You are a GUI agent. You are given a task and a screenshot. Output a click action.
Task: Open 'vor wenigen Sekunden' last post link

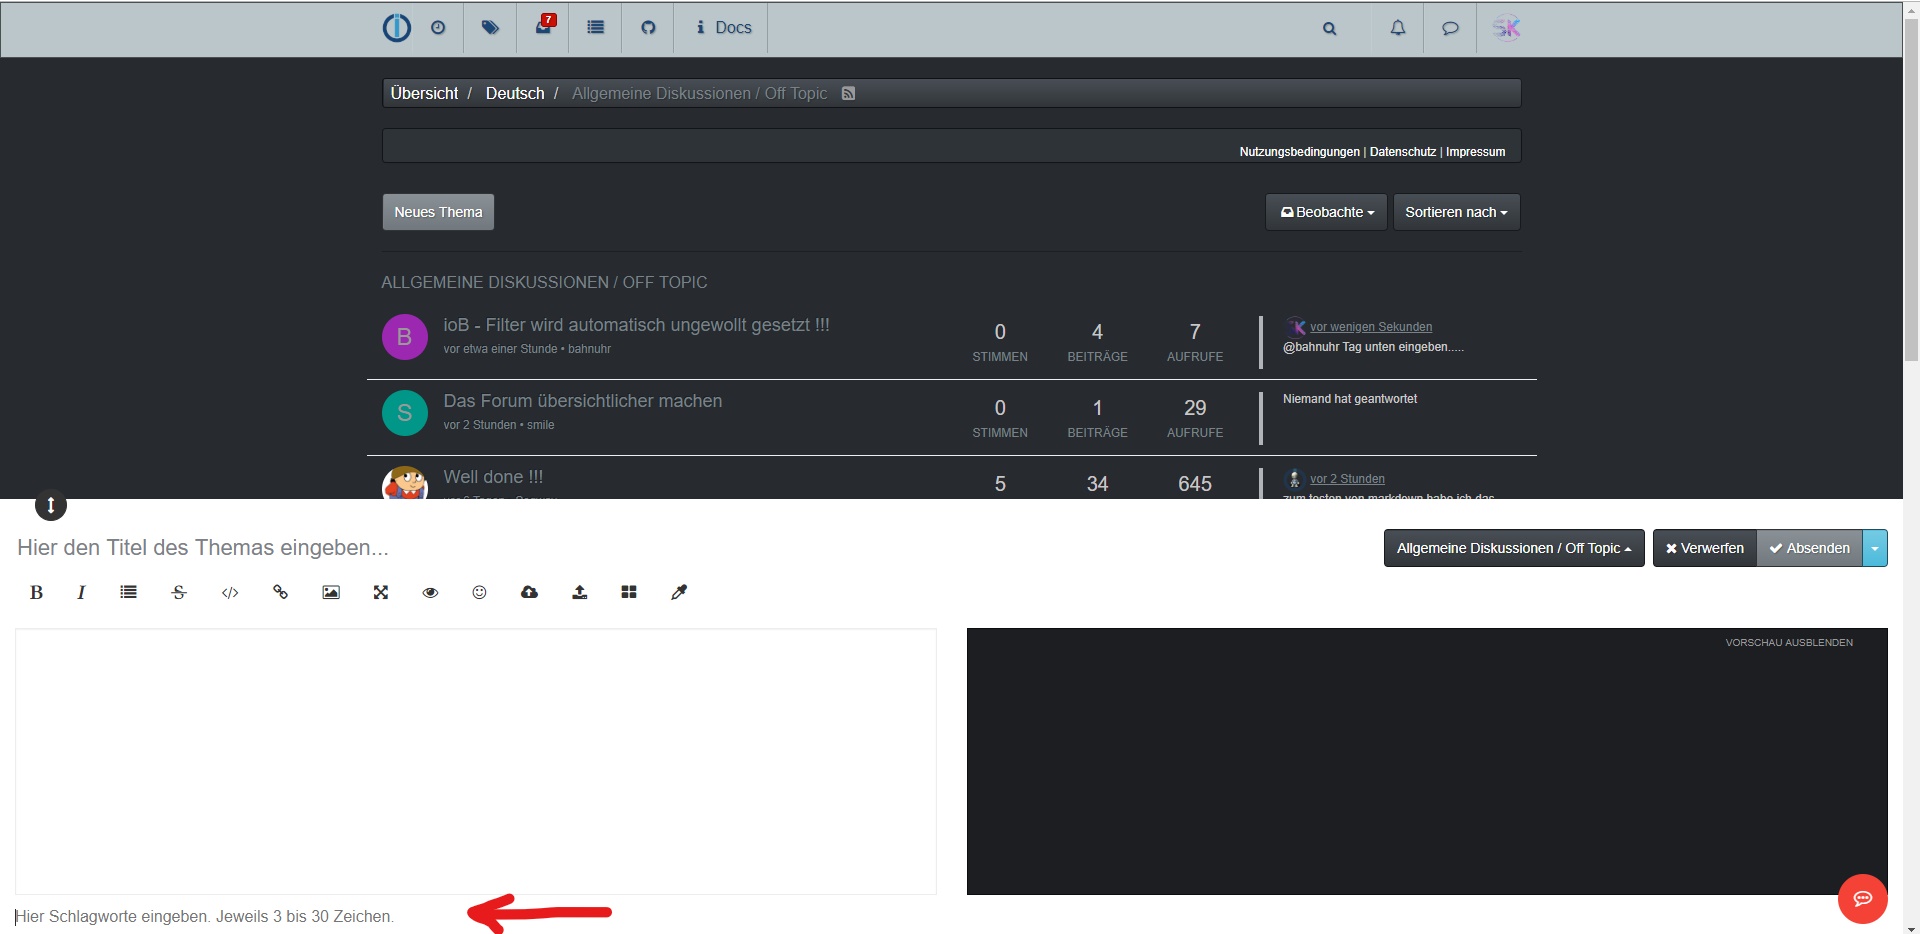coord(1371,327)
